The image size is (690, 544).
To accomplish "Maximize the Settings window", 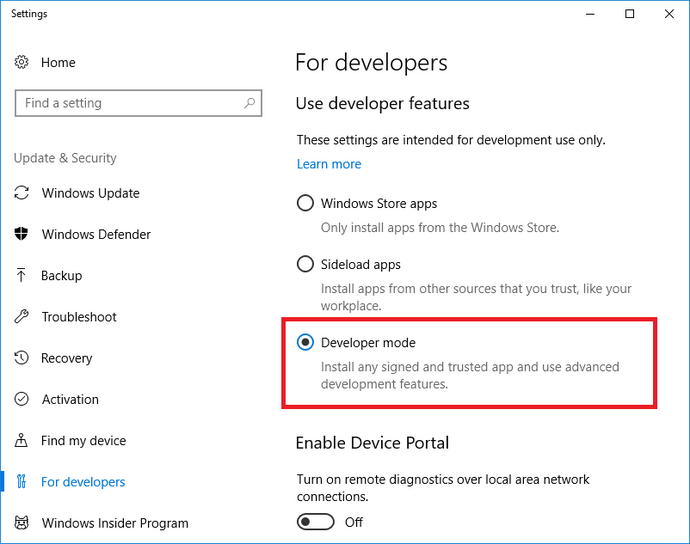I will pyautogui.click(x=630, y=14).
